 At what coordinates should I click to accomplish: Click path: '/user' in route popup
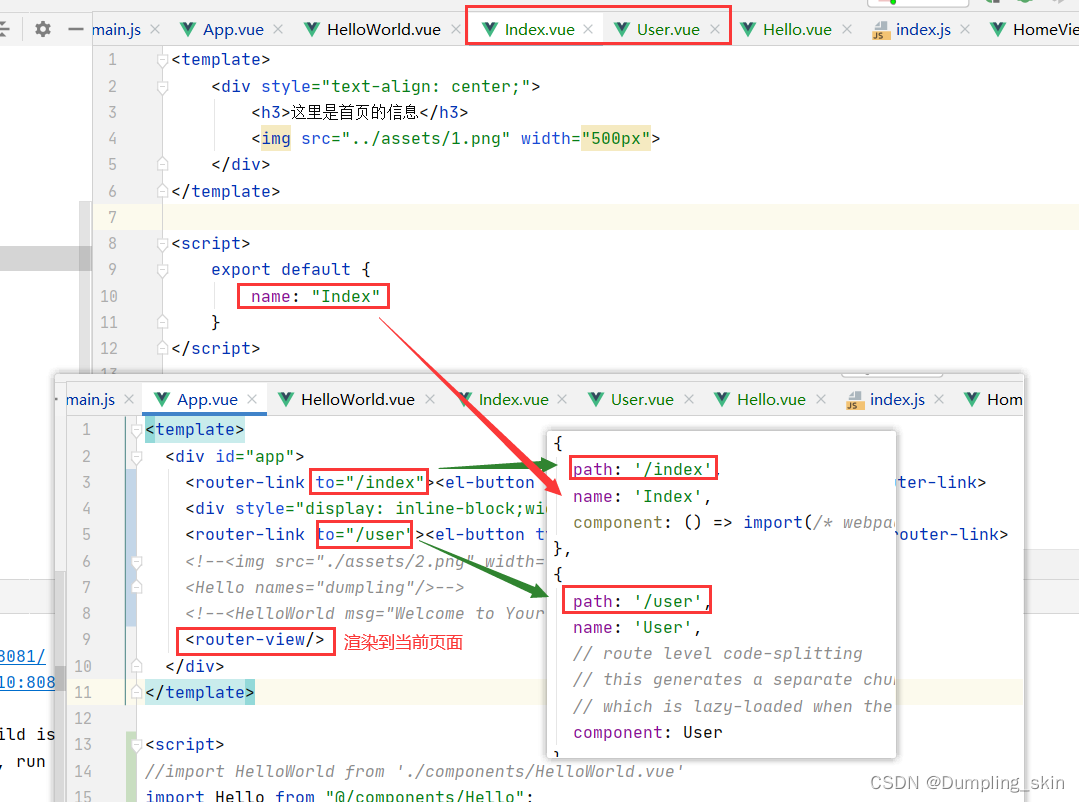(x=638, y=601)
